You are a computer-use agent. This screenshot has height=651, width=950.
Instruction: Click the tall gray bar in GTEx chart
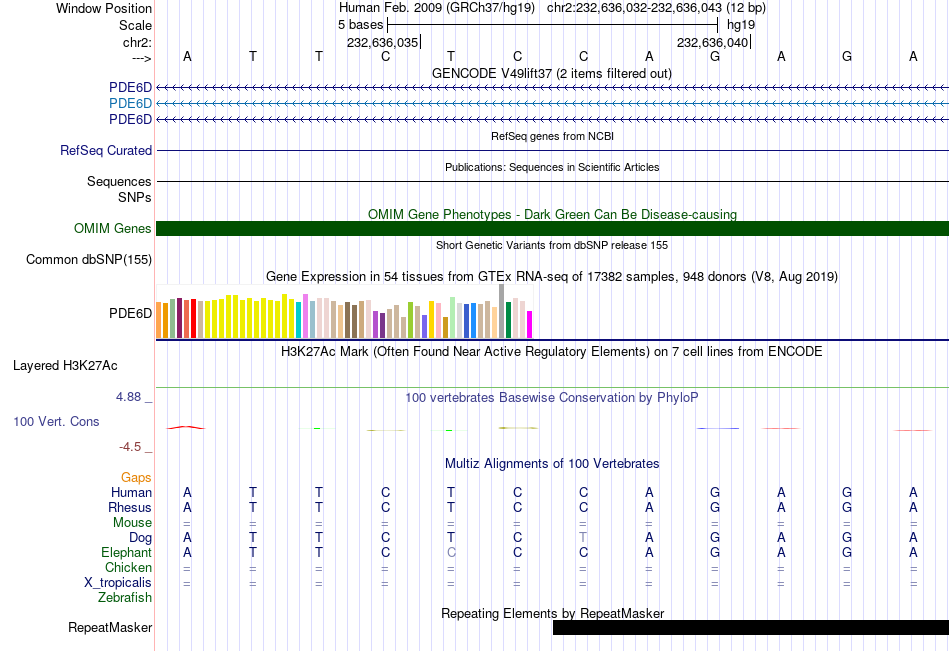pos(502,311)
